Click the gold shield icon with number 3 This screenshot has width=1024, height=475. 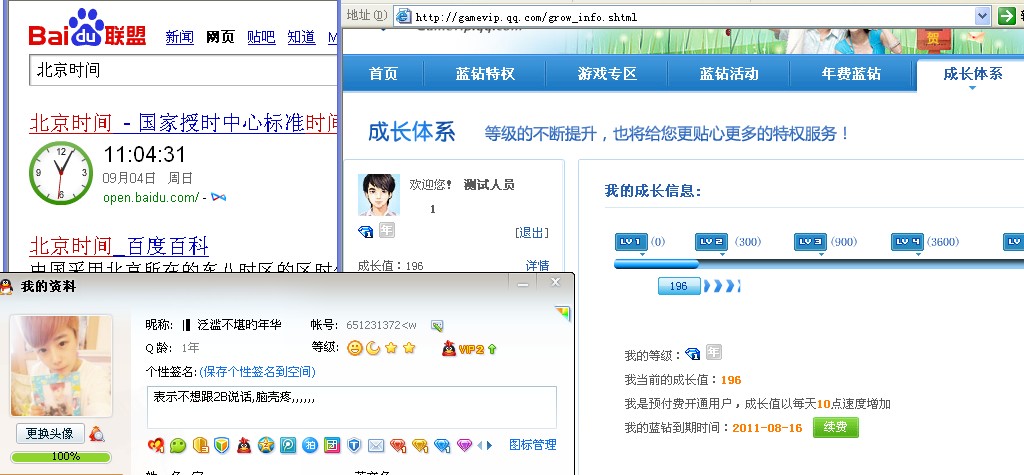(200, 446)
